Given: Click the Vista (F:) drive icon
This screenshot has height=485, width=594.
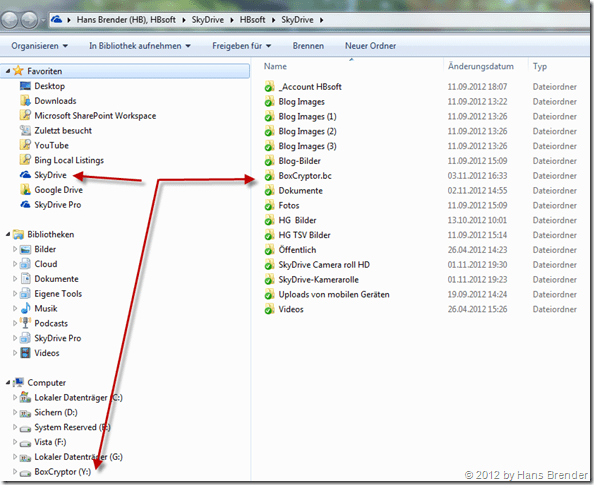Looking at the screenshot, I should coord(25,443).
